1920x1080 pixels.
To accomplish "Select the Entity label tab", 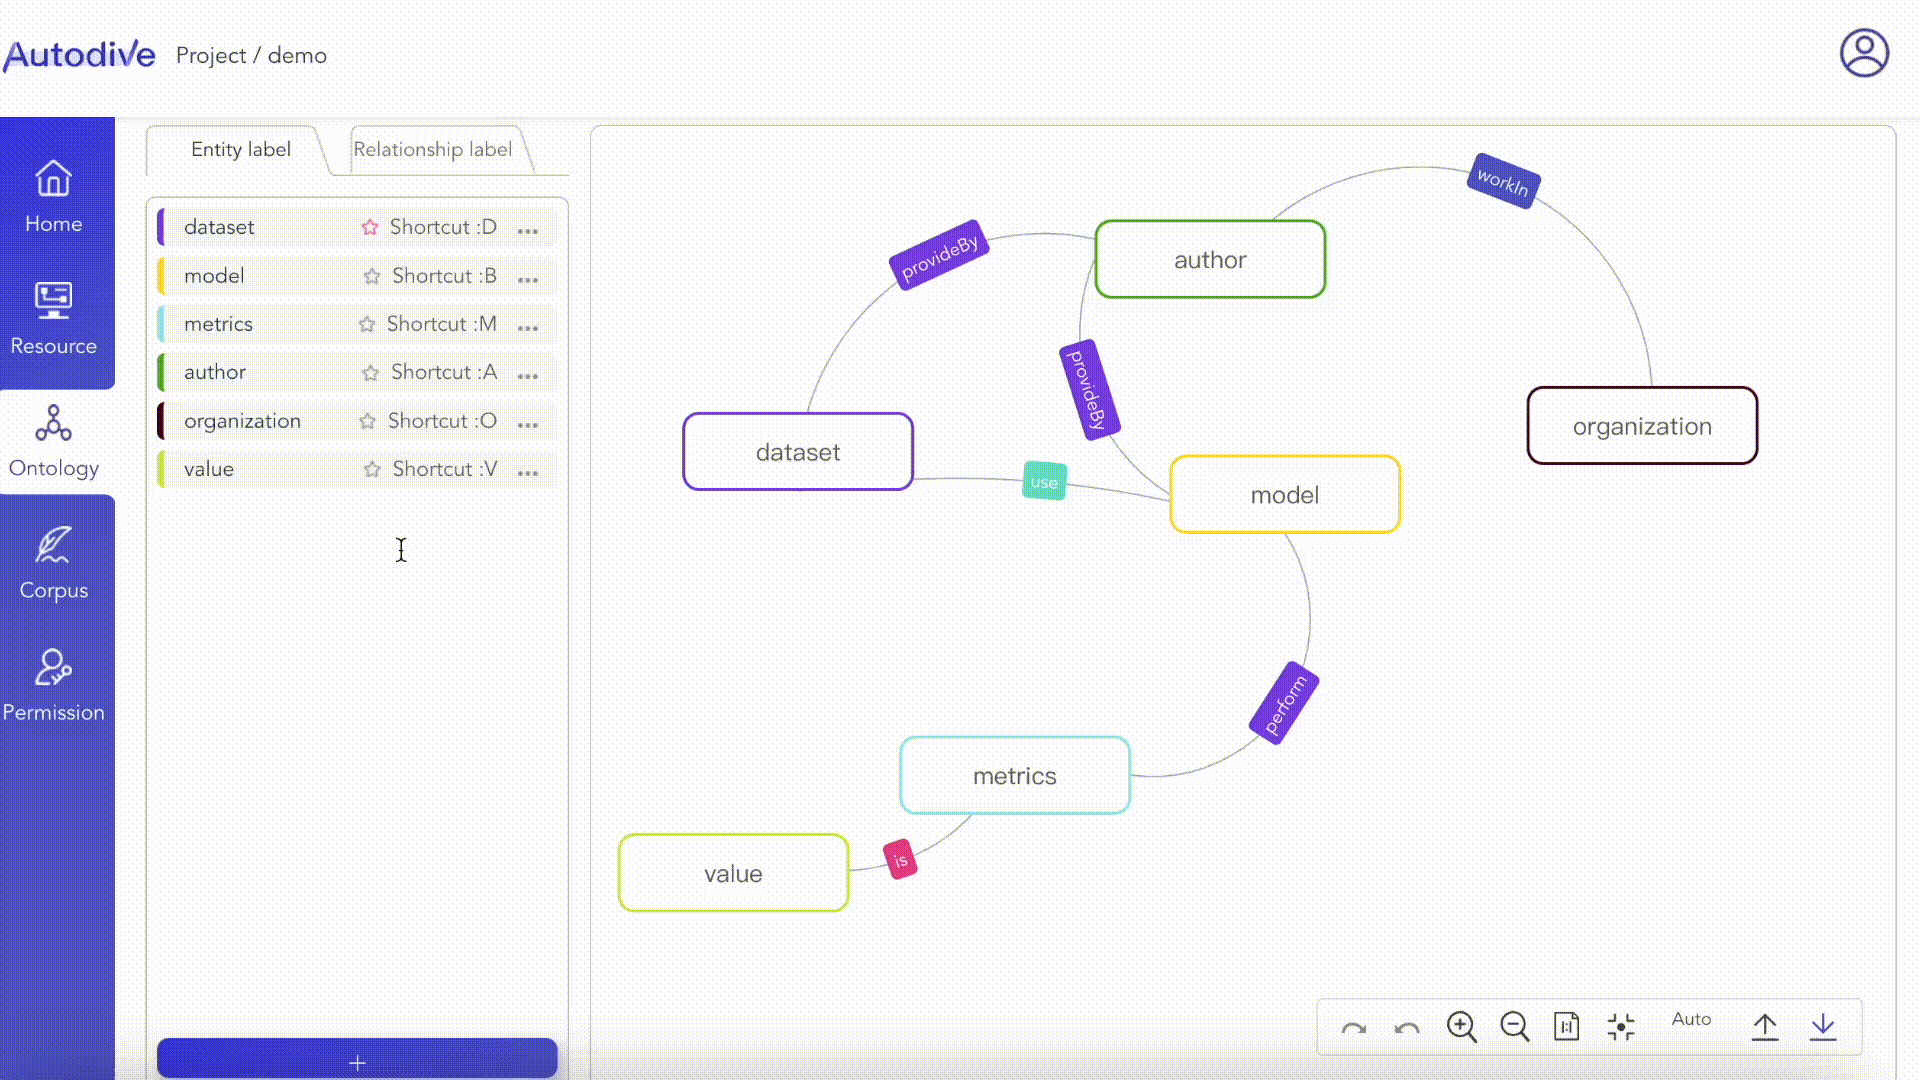I will click(240, 149).
